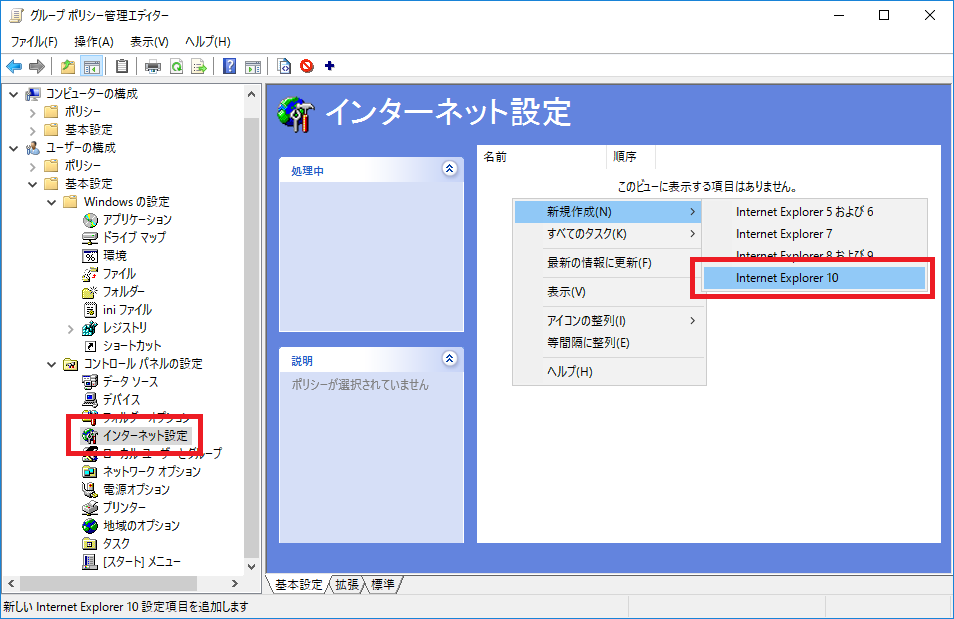Click the Up one level folder icon
This screenshot has width=954, height=619.
(68, 66)
